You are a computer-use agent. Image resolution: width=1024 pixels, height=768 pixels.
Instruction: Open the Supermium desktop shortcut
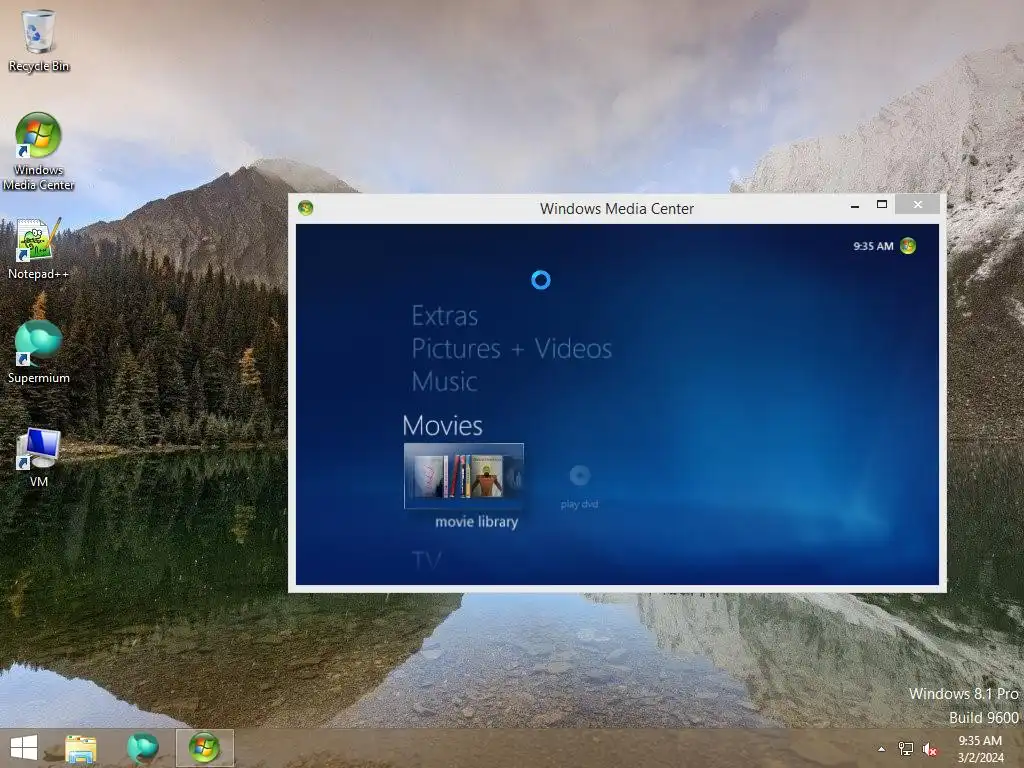point(38,352)
